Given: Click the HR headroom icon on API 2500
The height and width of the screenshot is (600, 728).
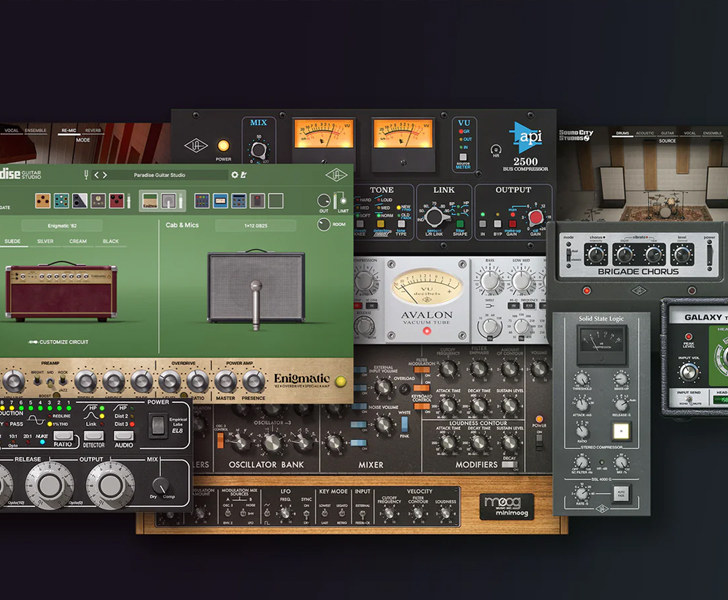Looking at the screenshot, I should coord(496,150).
